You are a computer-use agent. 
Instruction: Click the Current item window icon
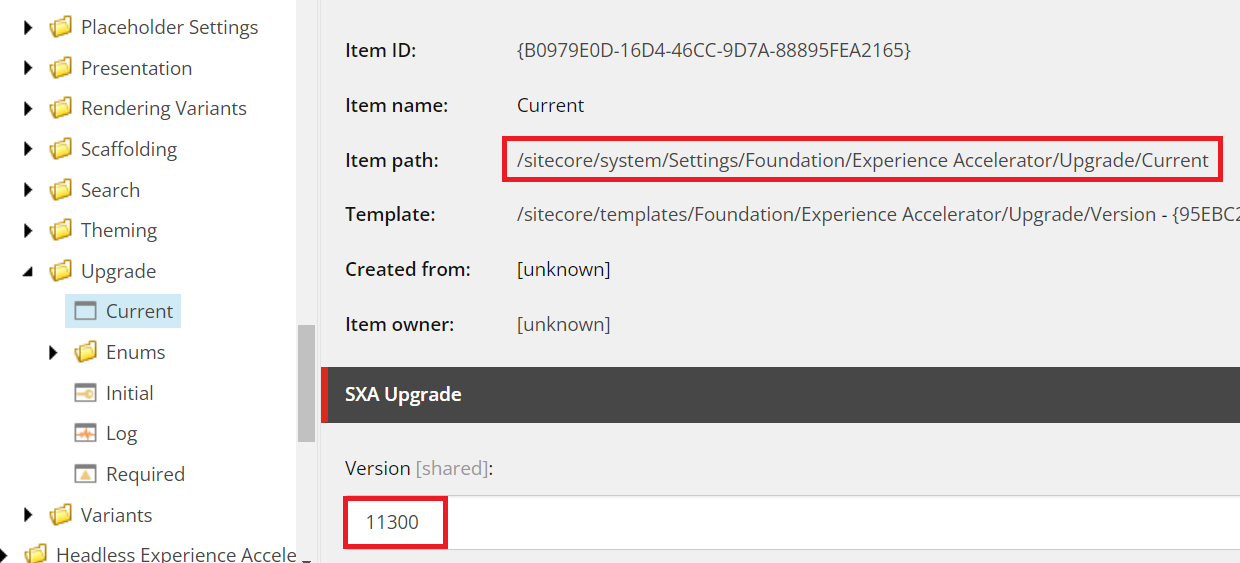click(x=85, y=311)
